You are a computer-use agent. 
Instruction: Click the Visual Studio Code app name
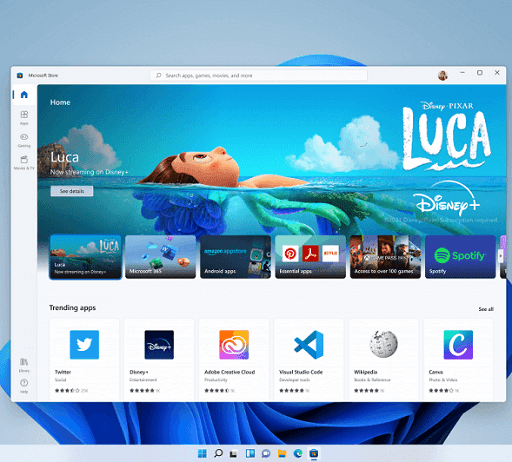click(301, 372)
